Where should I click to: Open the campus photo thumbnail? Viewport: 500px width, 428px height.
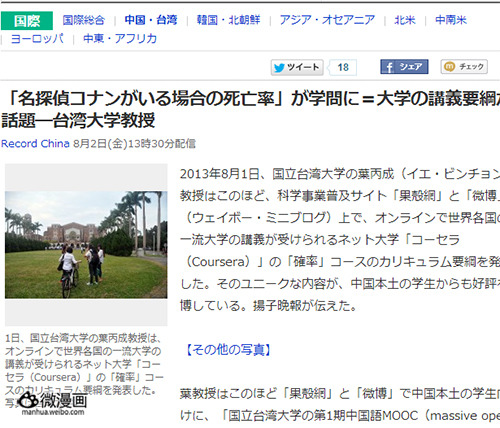[x=86, y=245]
